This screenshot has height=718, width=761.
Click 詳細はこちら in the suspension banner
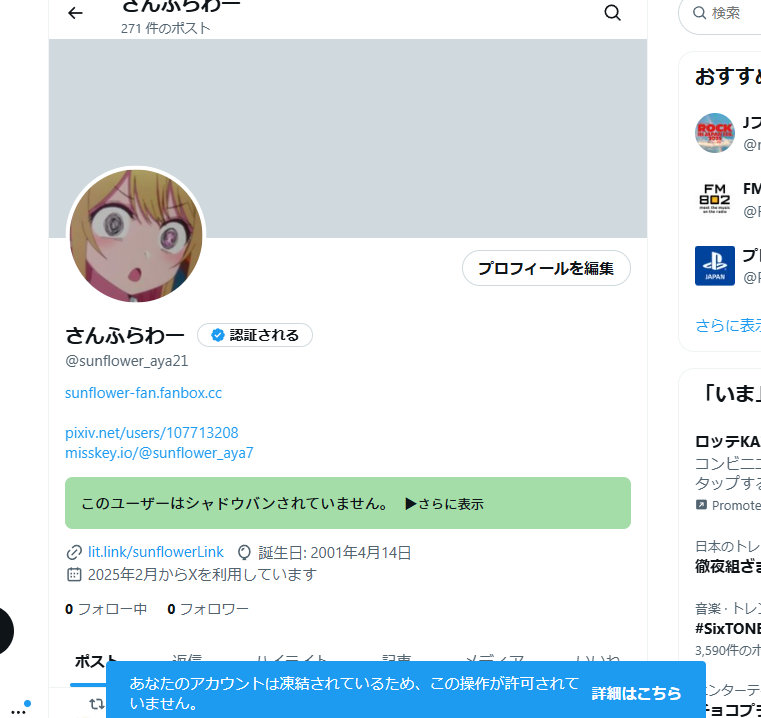click(636, 693)
